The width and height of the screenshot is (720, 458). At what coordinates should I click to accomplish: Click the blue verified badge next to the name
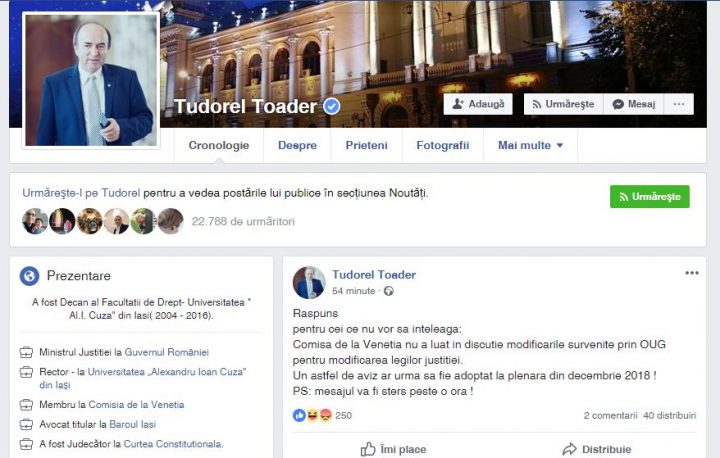pos(332,107)
